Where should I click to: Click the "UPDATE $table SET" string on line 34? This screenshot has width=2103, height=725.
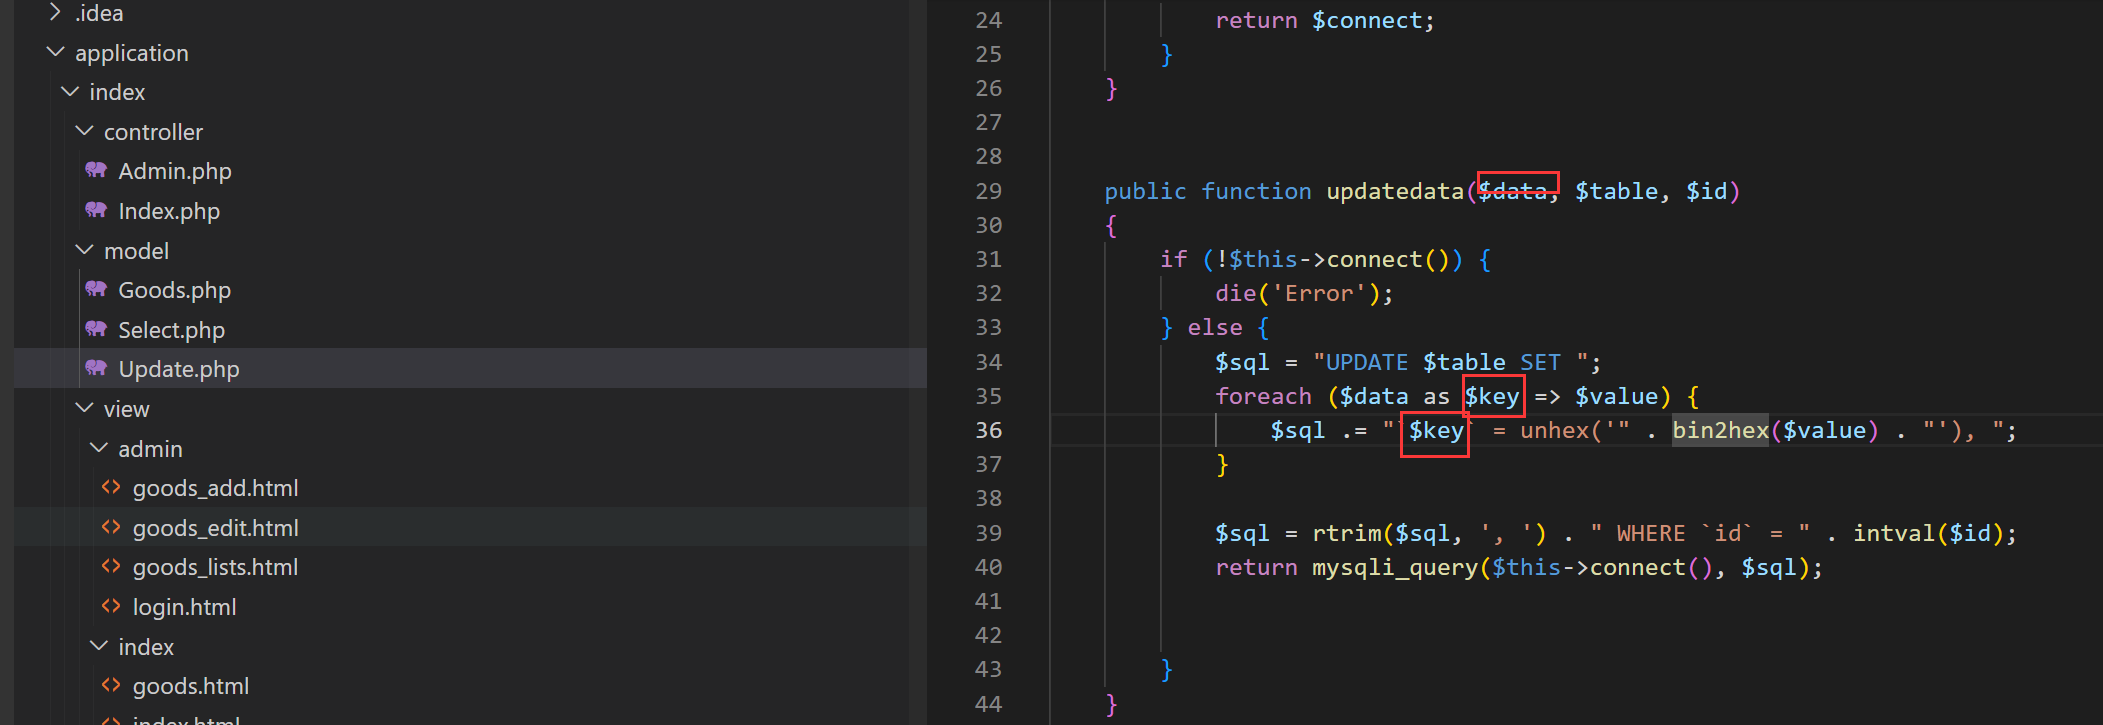1456,362
